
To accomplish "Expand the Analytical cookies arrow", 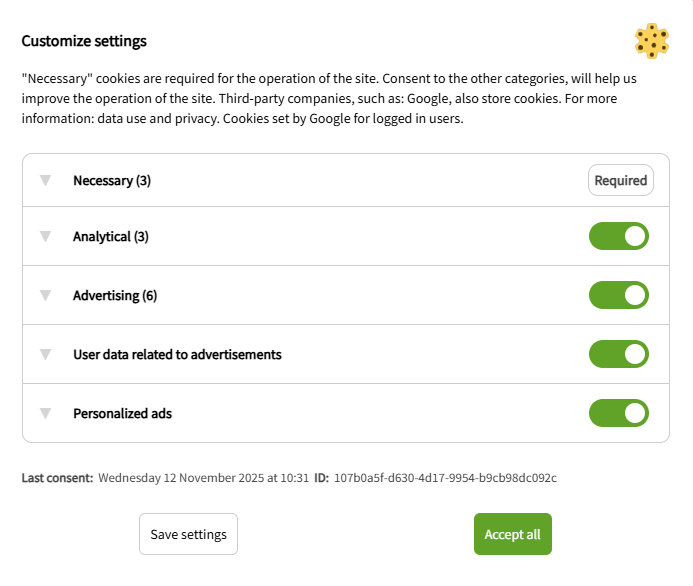I will click(45, 237).
